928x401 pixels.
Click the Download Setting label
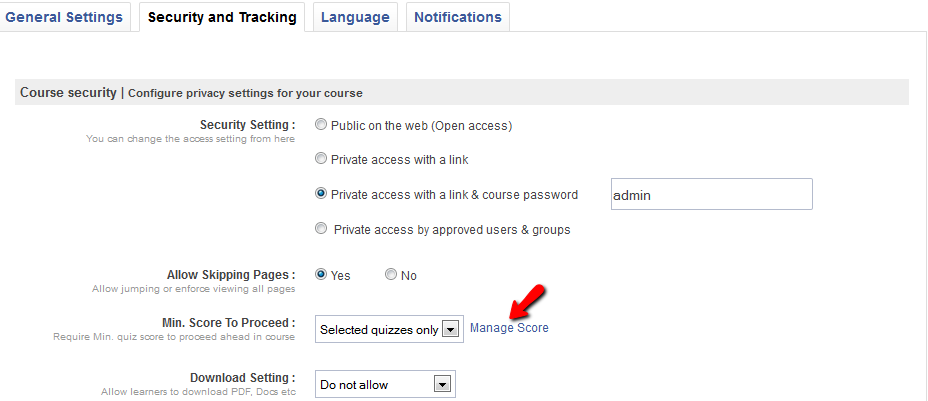(x=242, y=378)
